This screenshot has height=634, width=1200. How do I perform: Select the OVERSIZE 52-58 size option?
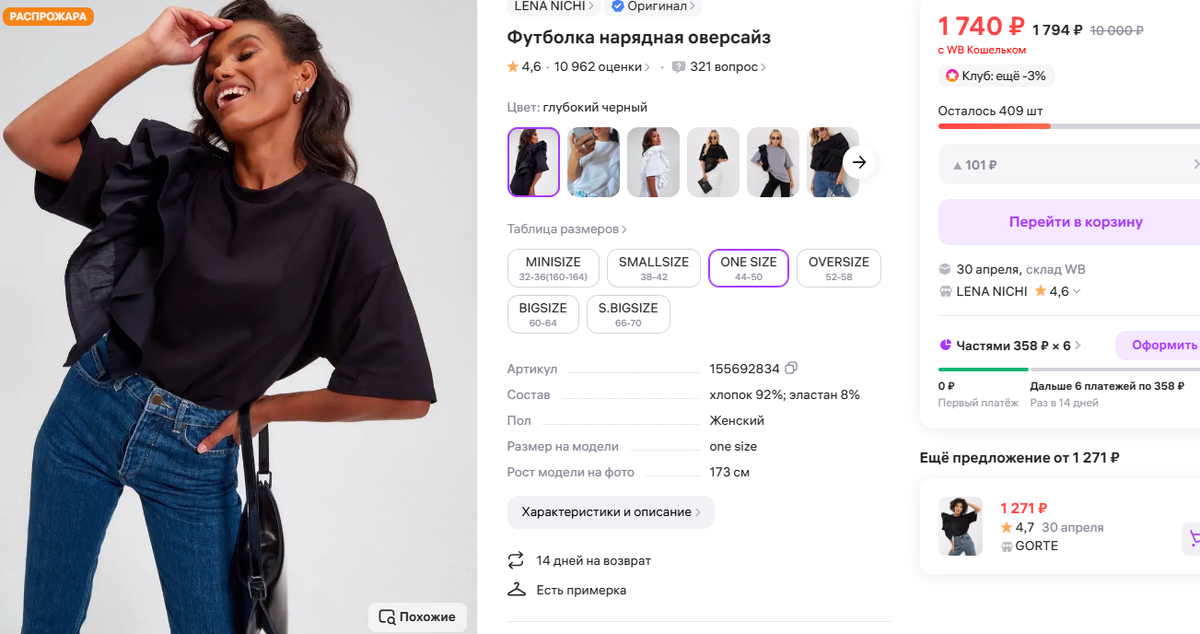click(x=838, y=267)
